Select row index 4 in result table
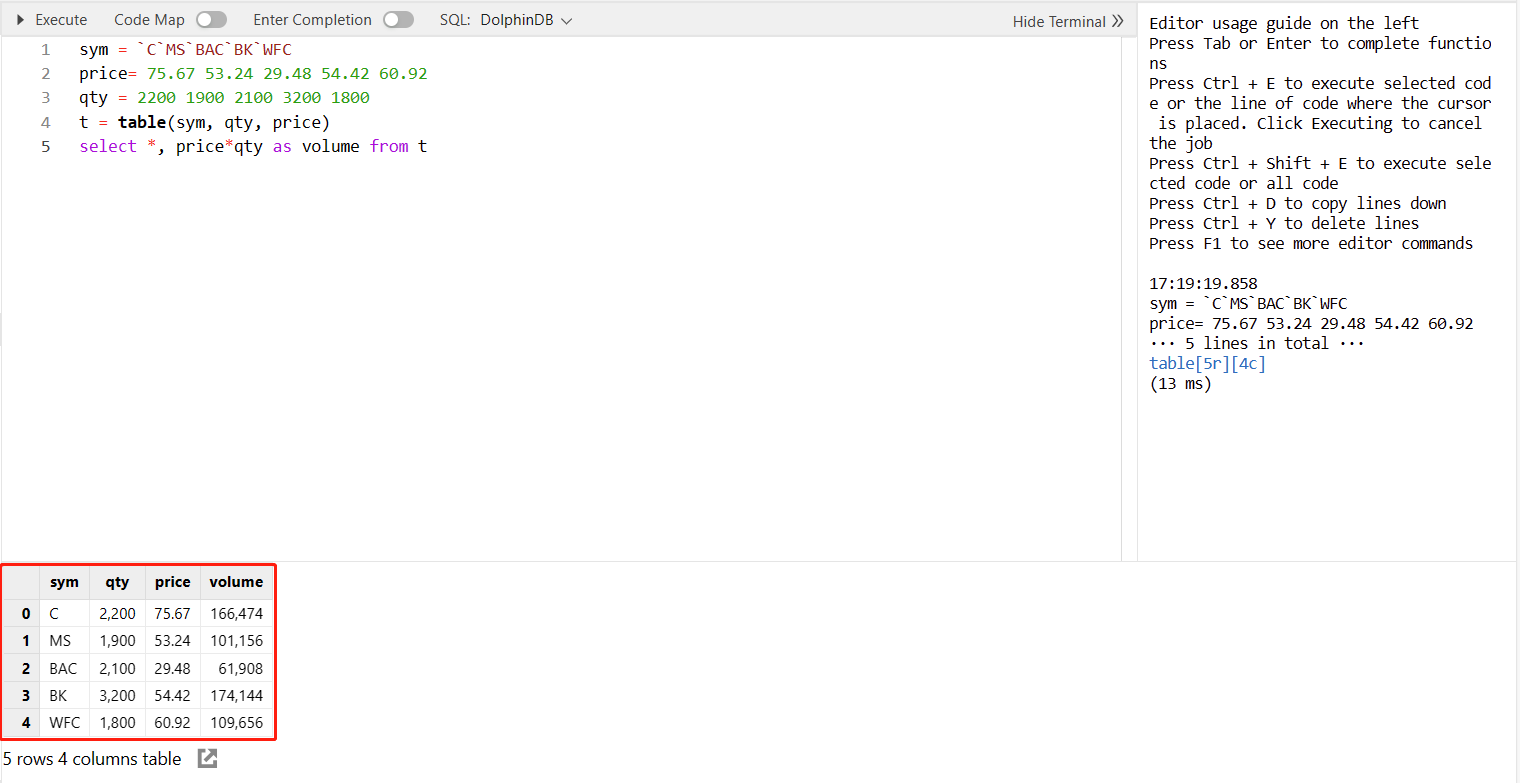The height and width of the screenshot is (783, 1520). [x=26, y=723]
